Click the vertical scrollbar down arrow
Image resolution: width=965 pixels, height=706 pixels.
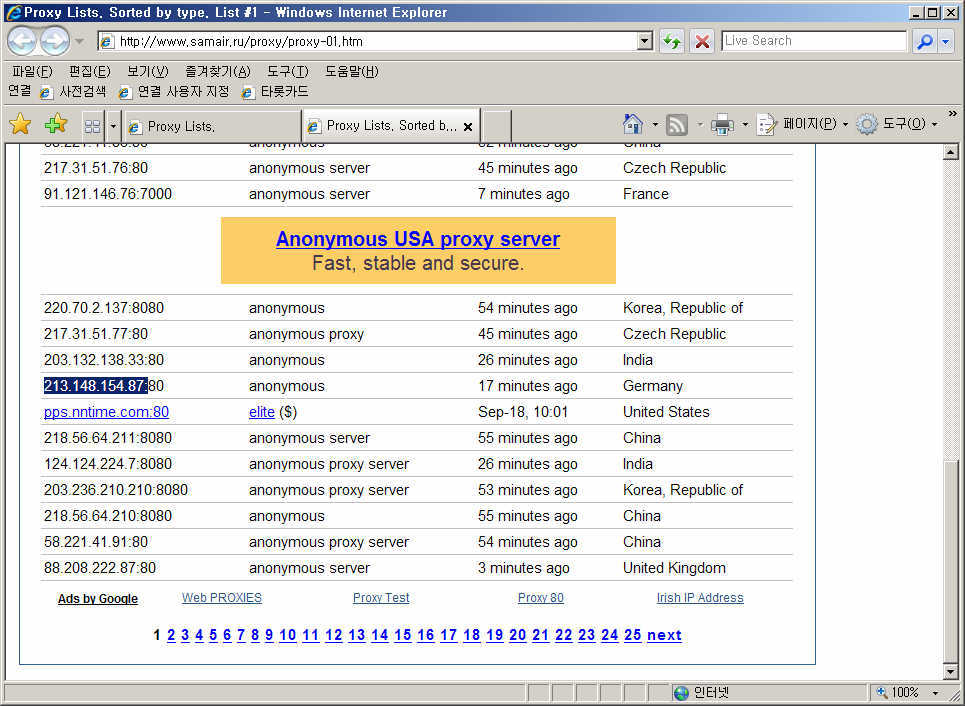pyautogui.click(x=951, y=671)
